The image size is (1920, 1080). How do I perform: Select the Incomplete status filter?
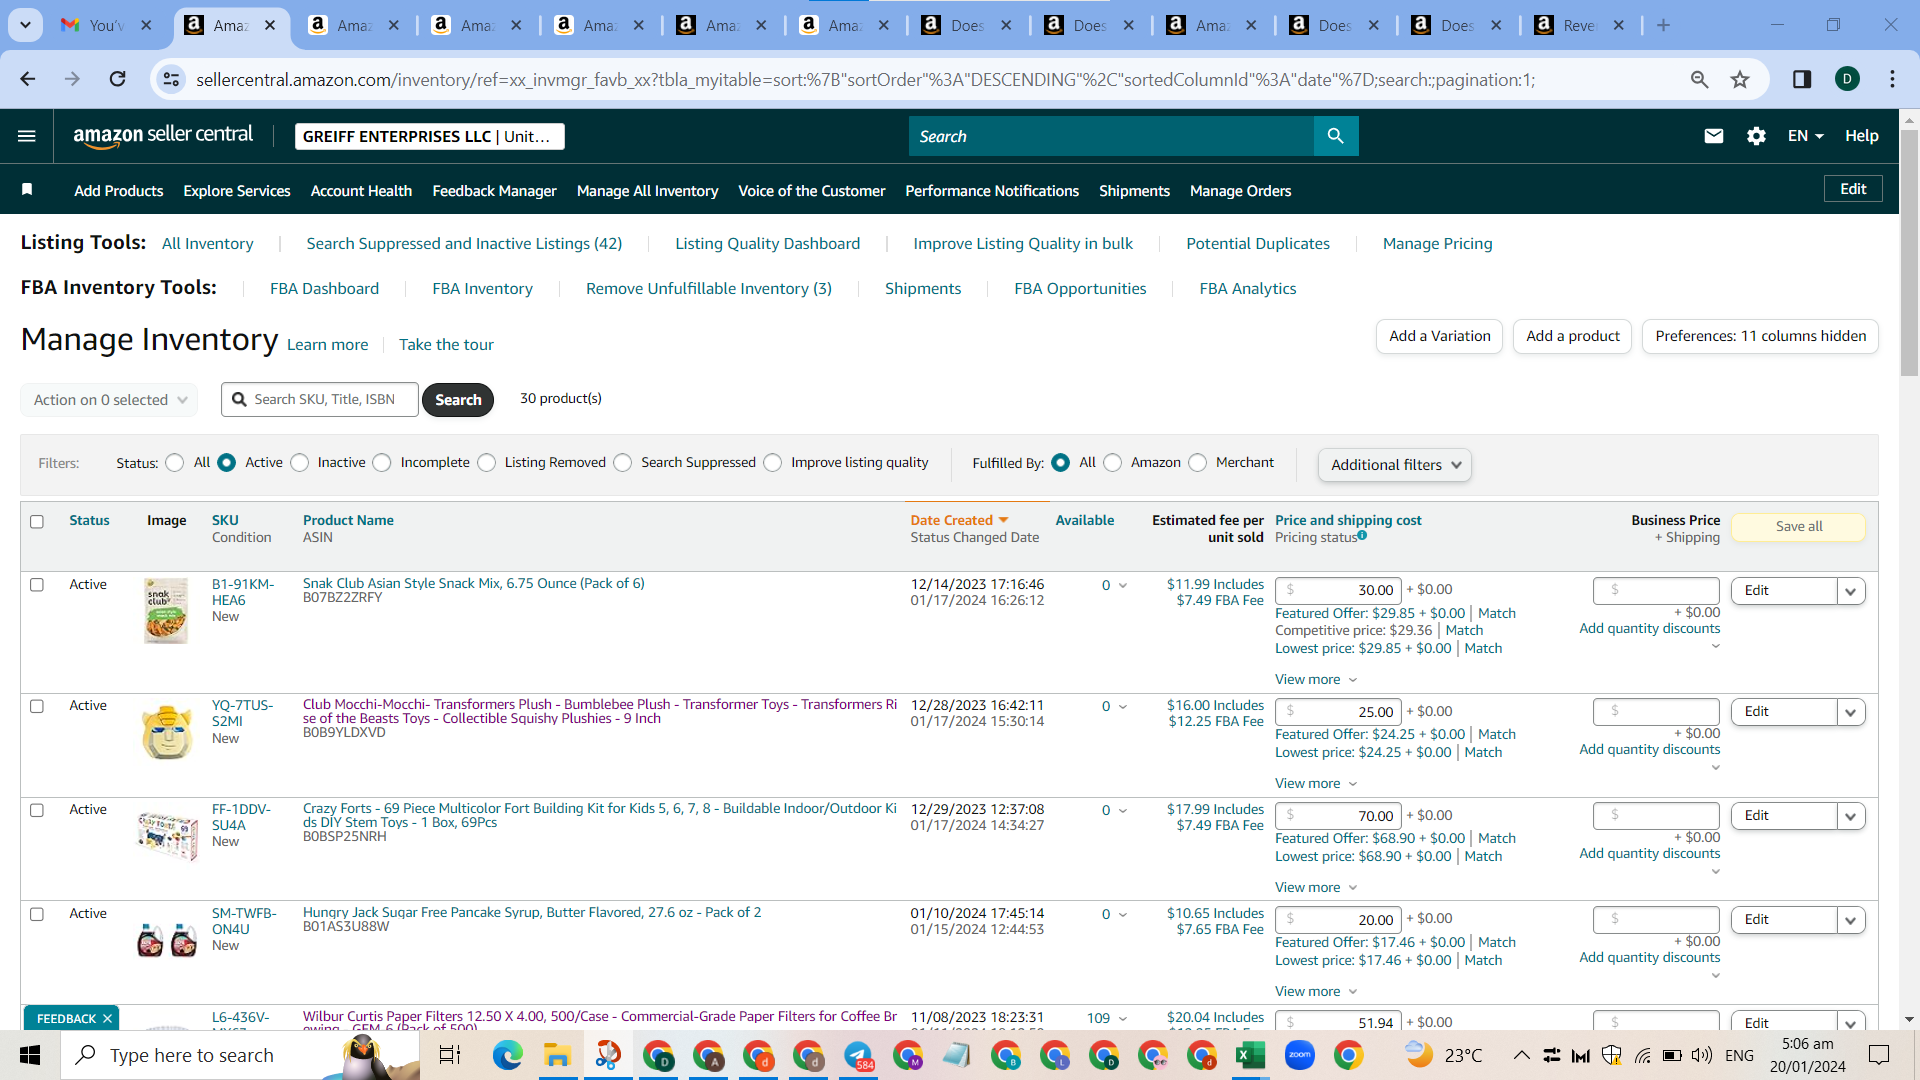point(382,463)
